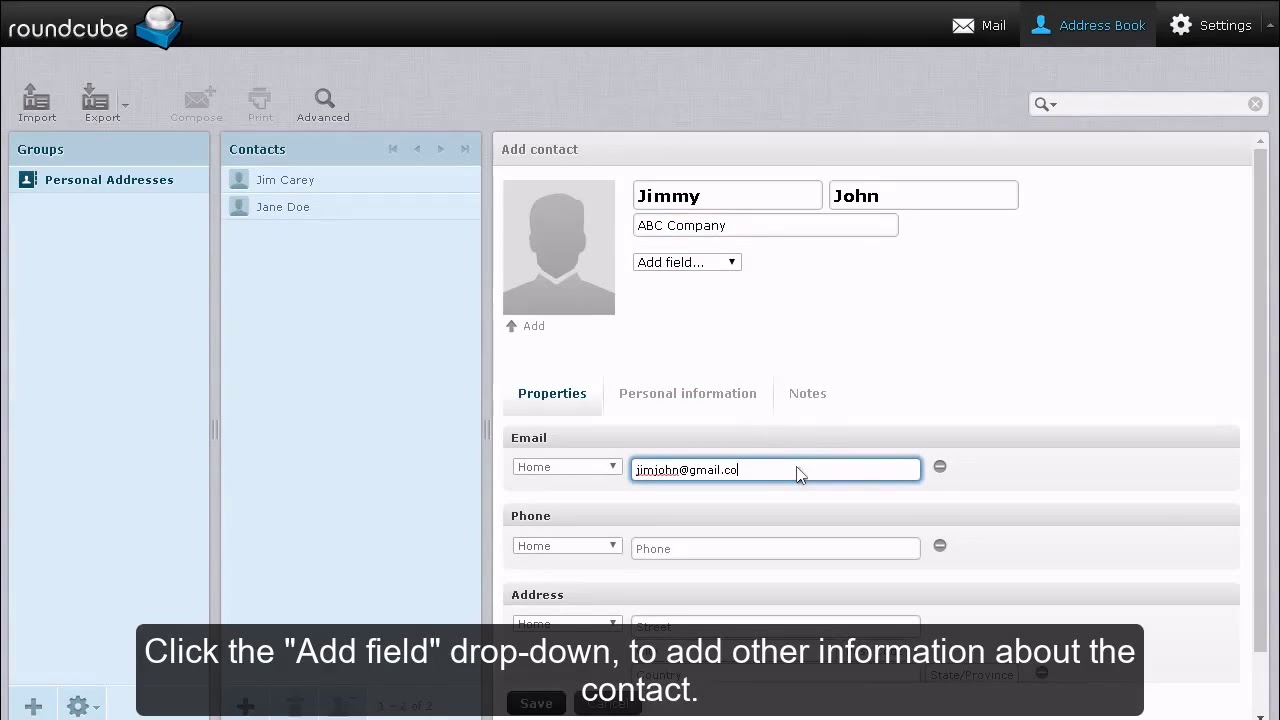Click the Phone number input field

(x=775, y=548)
